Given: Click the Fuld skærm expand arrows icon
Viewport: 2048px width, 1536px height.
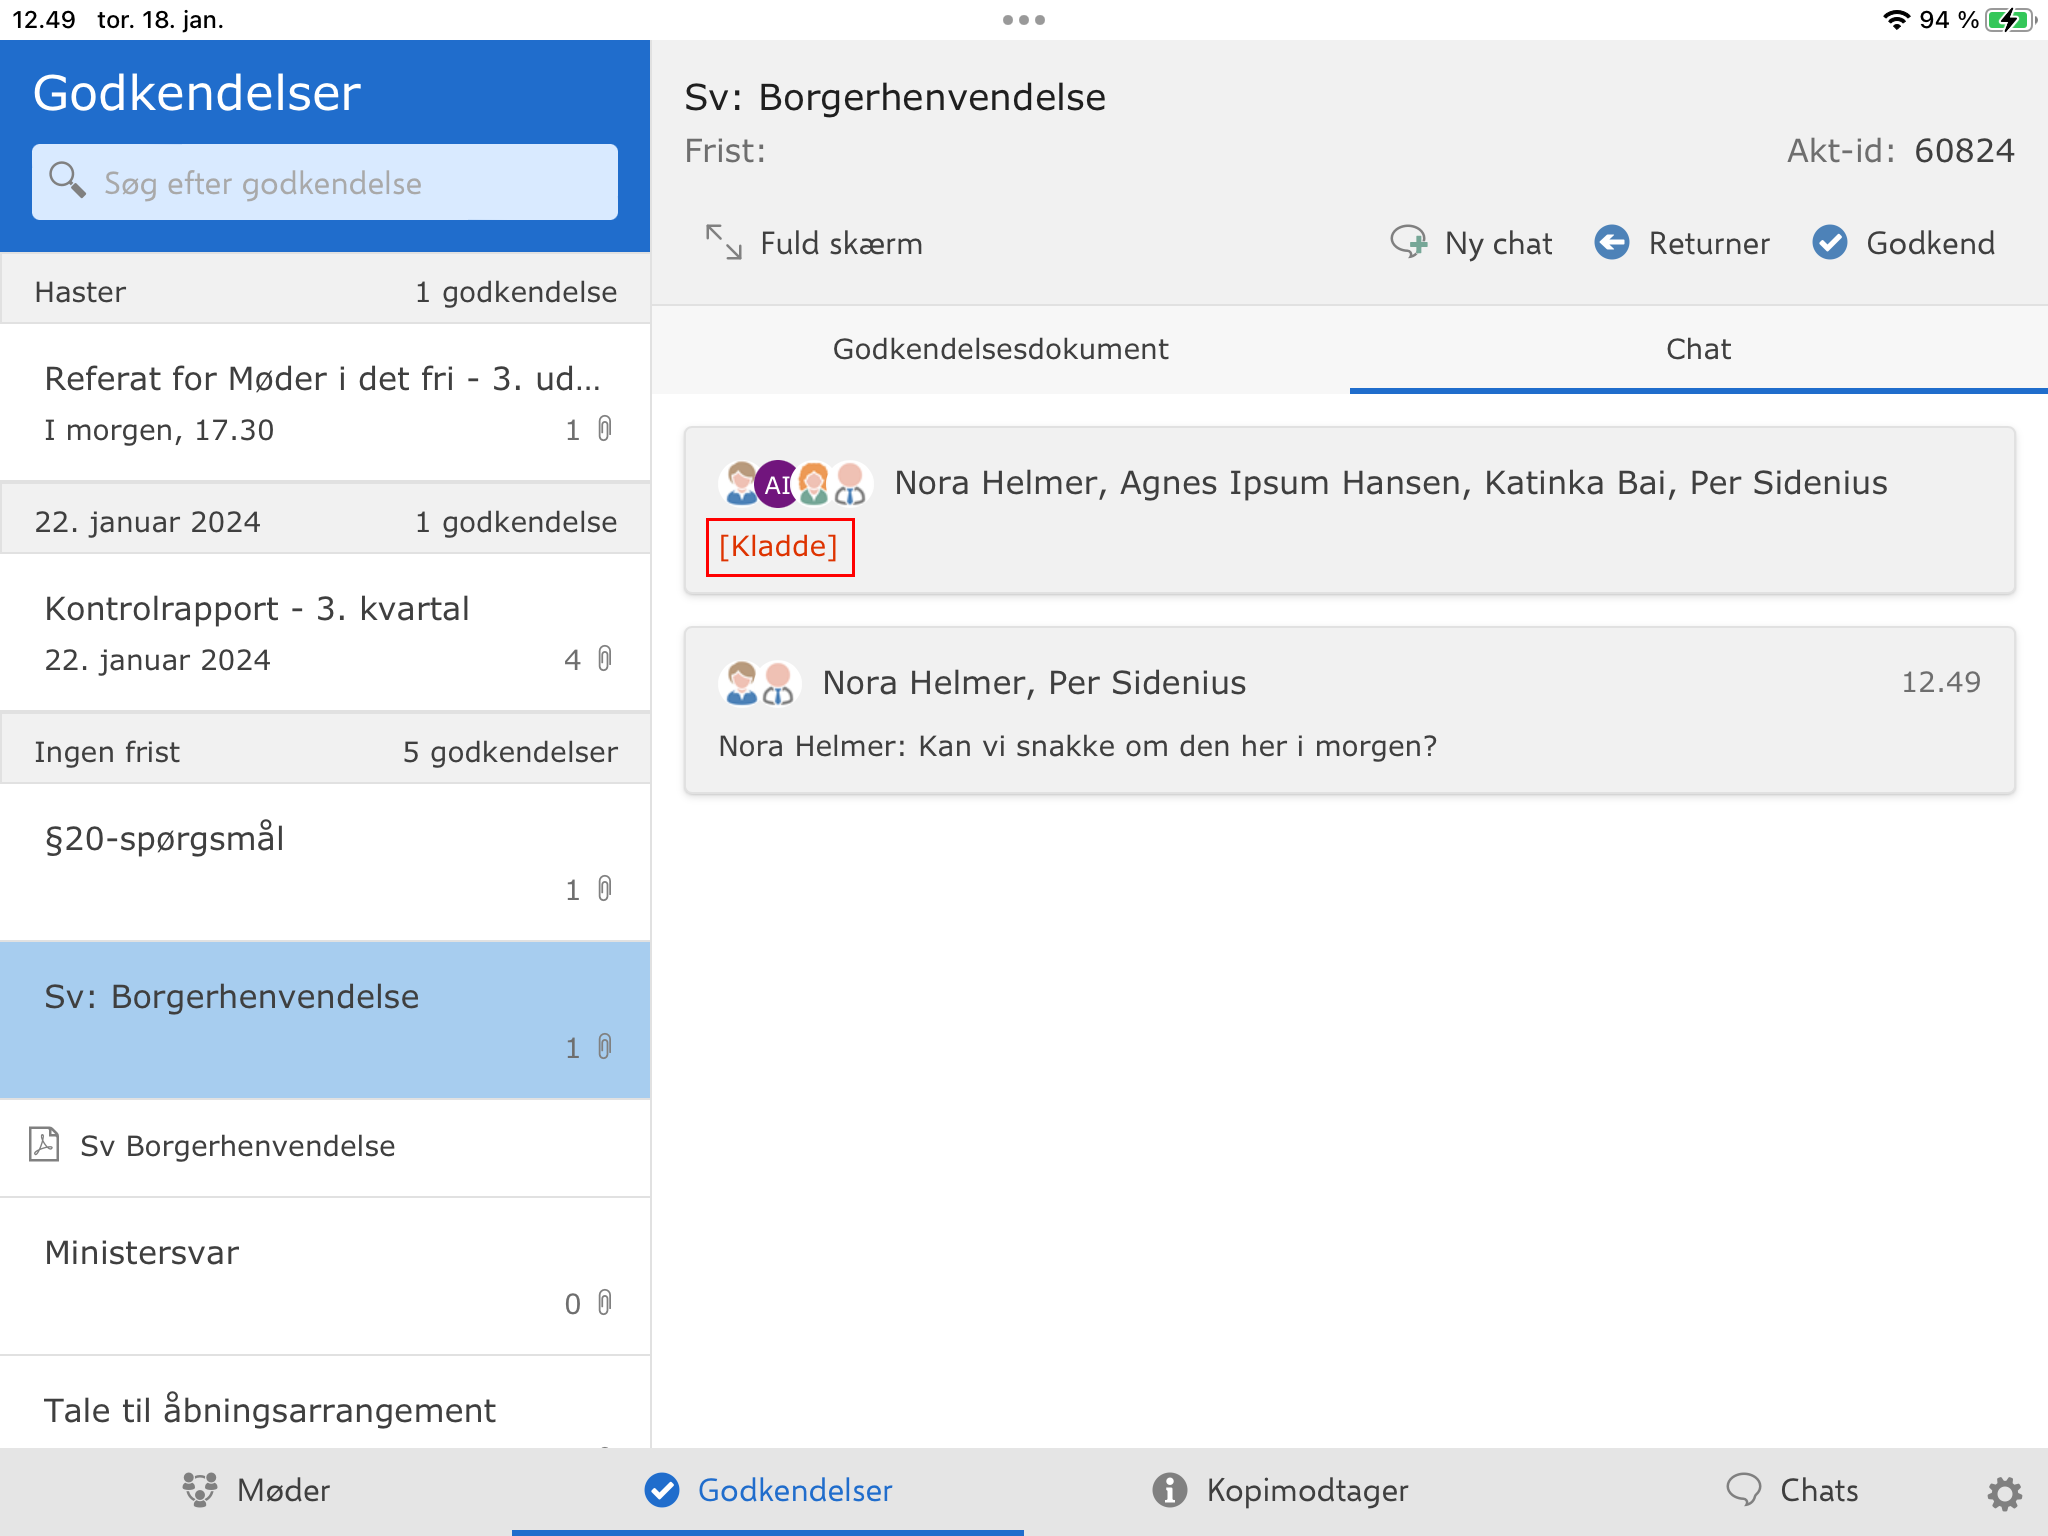Looking at the screenshot, I should [x=723, y=243].
